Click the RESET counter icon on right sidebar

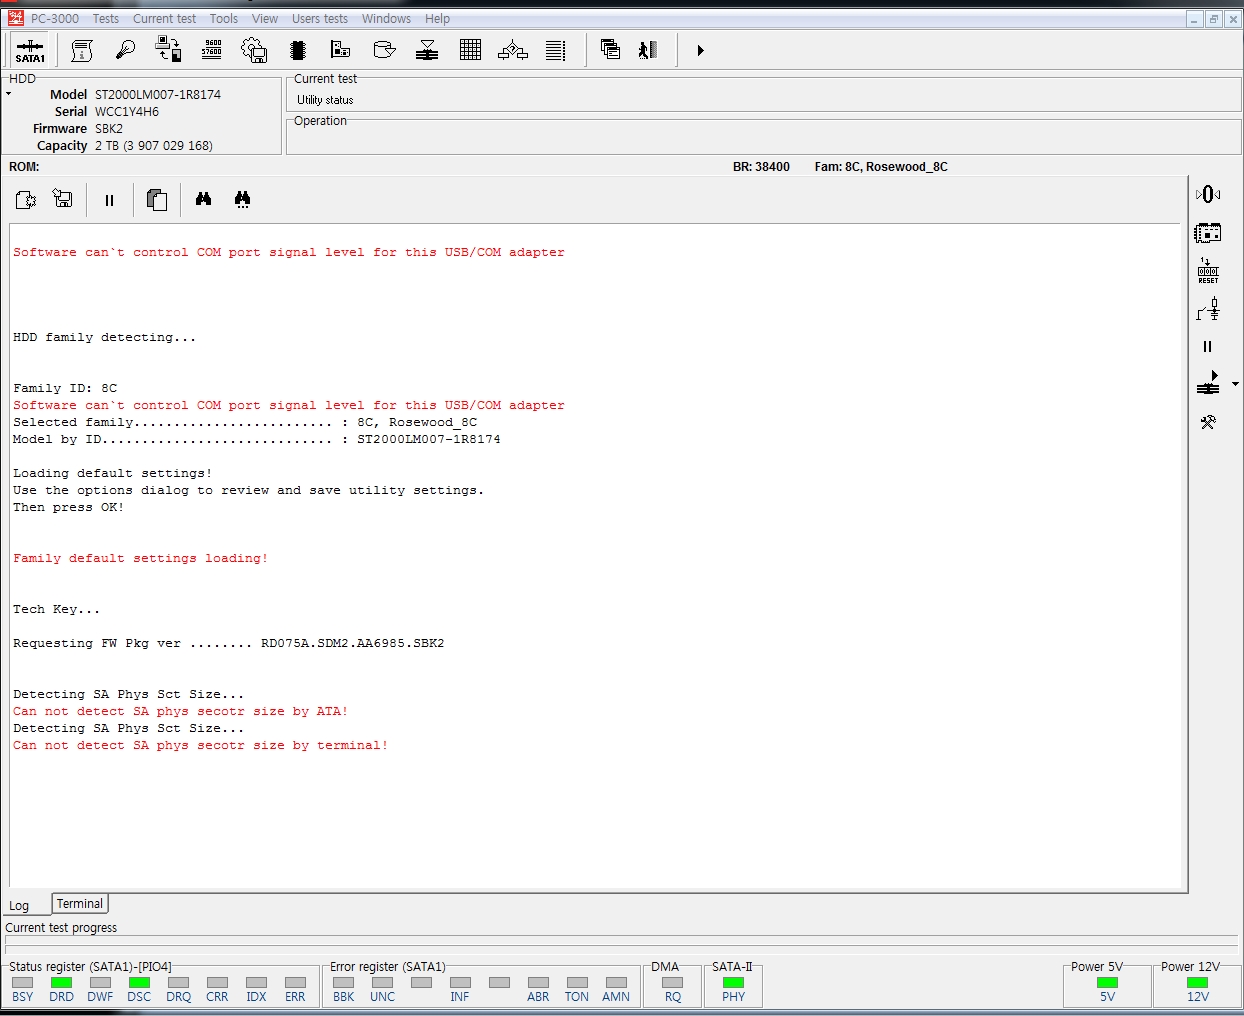[x=1208, y=271]
